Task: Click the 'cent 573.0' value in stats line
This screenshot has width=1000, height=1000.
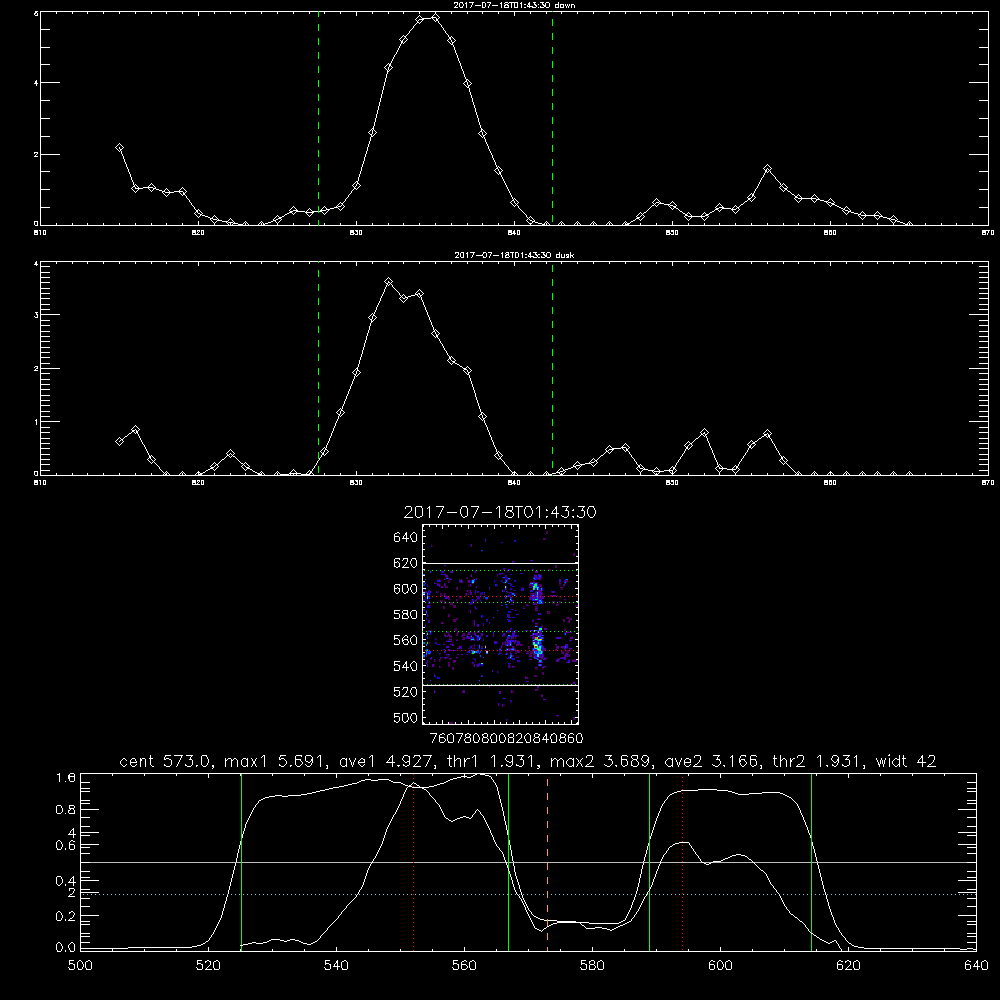Action: pyautogui.click(x=166, y=761)
